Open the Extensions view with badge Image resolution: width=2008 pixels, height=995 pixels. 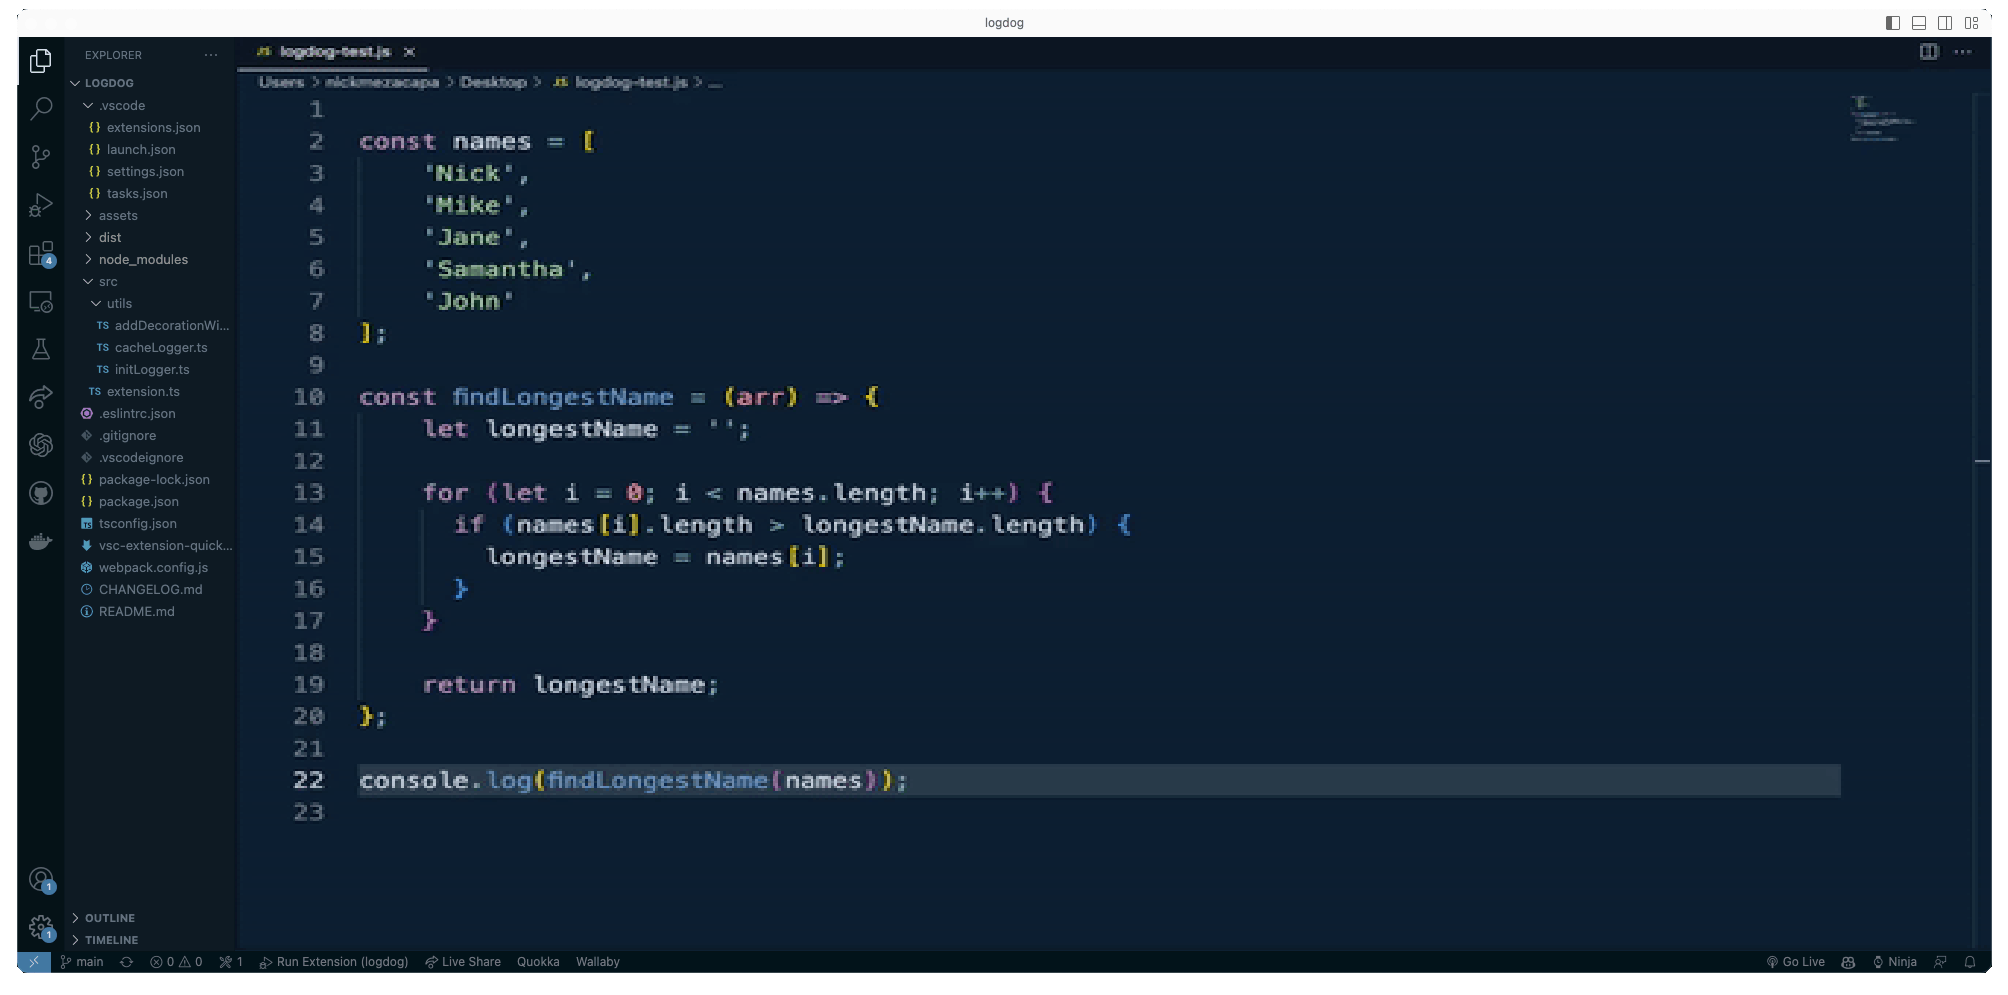pos(41,254)
